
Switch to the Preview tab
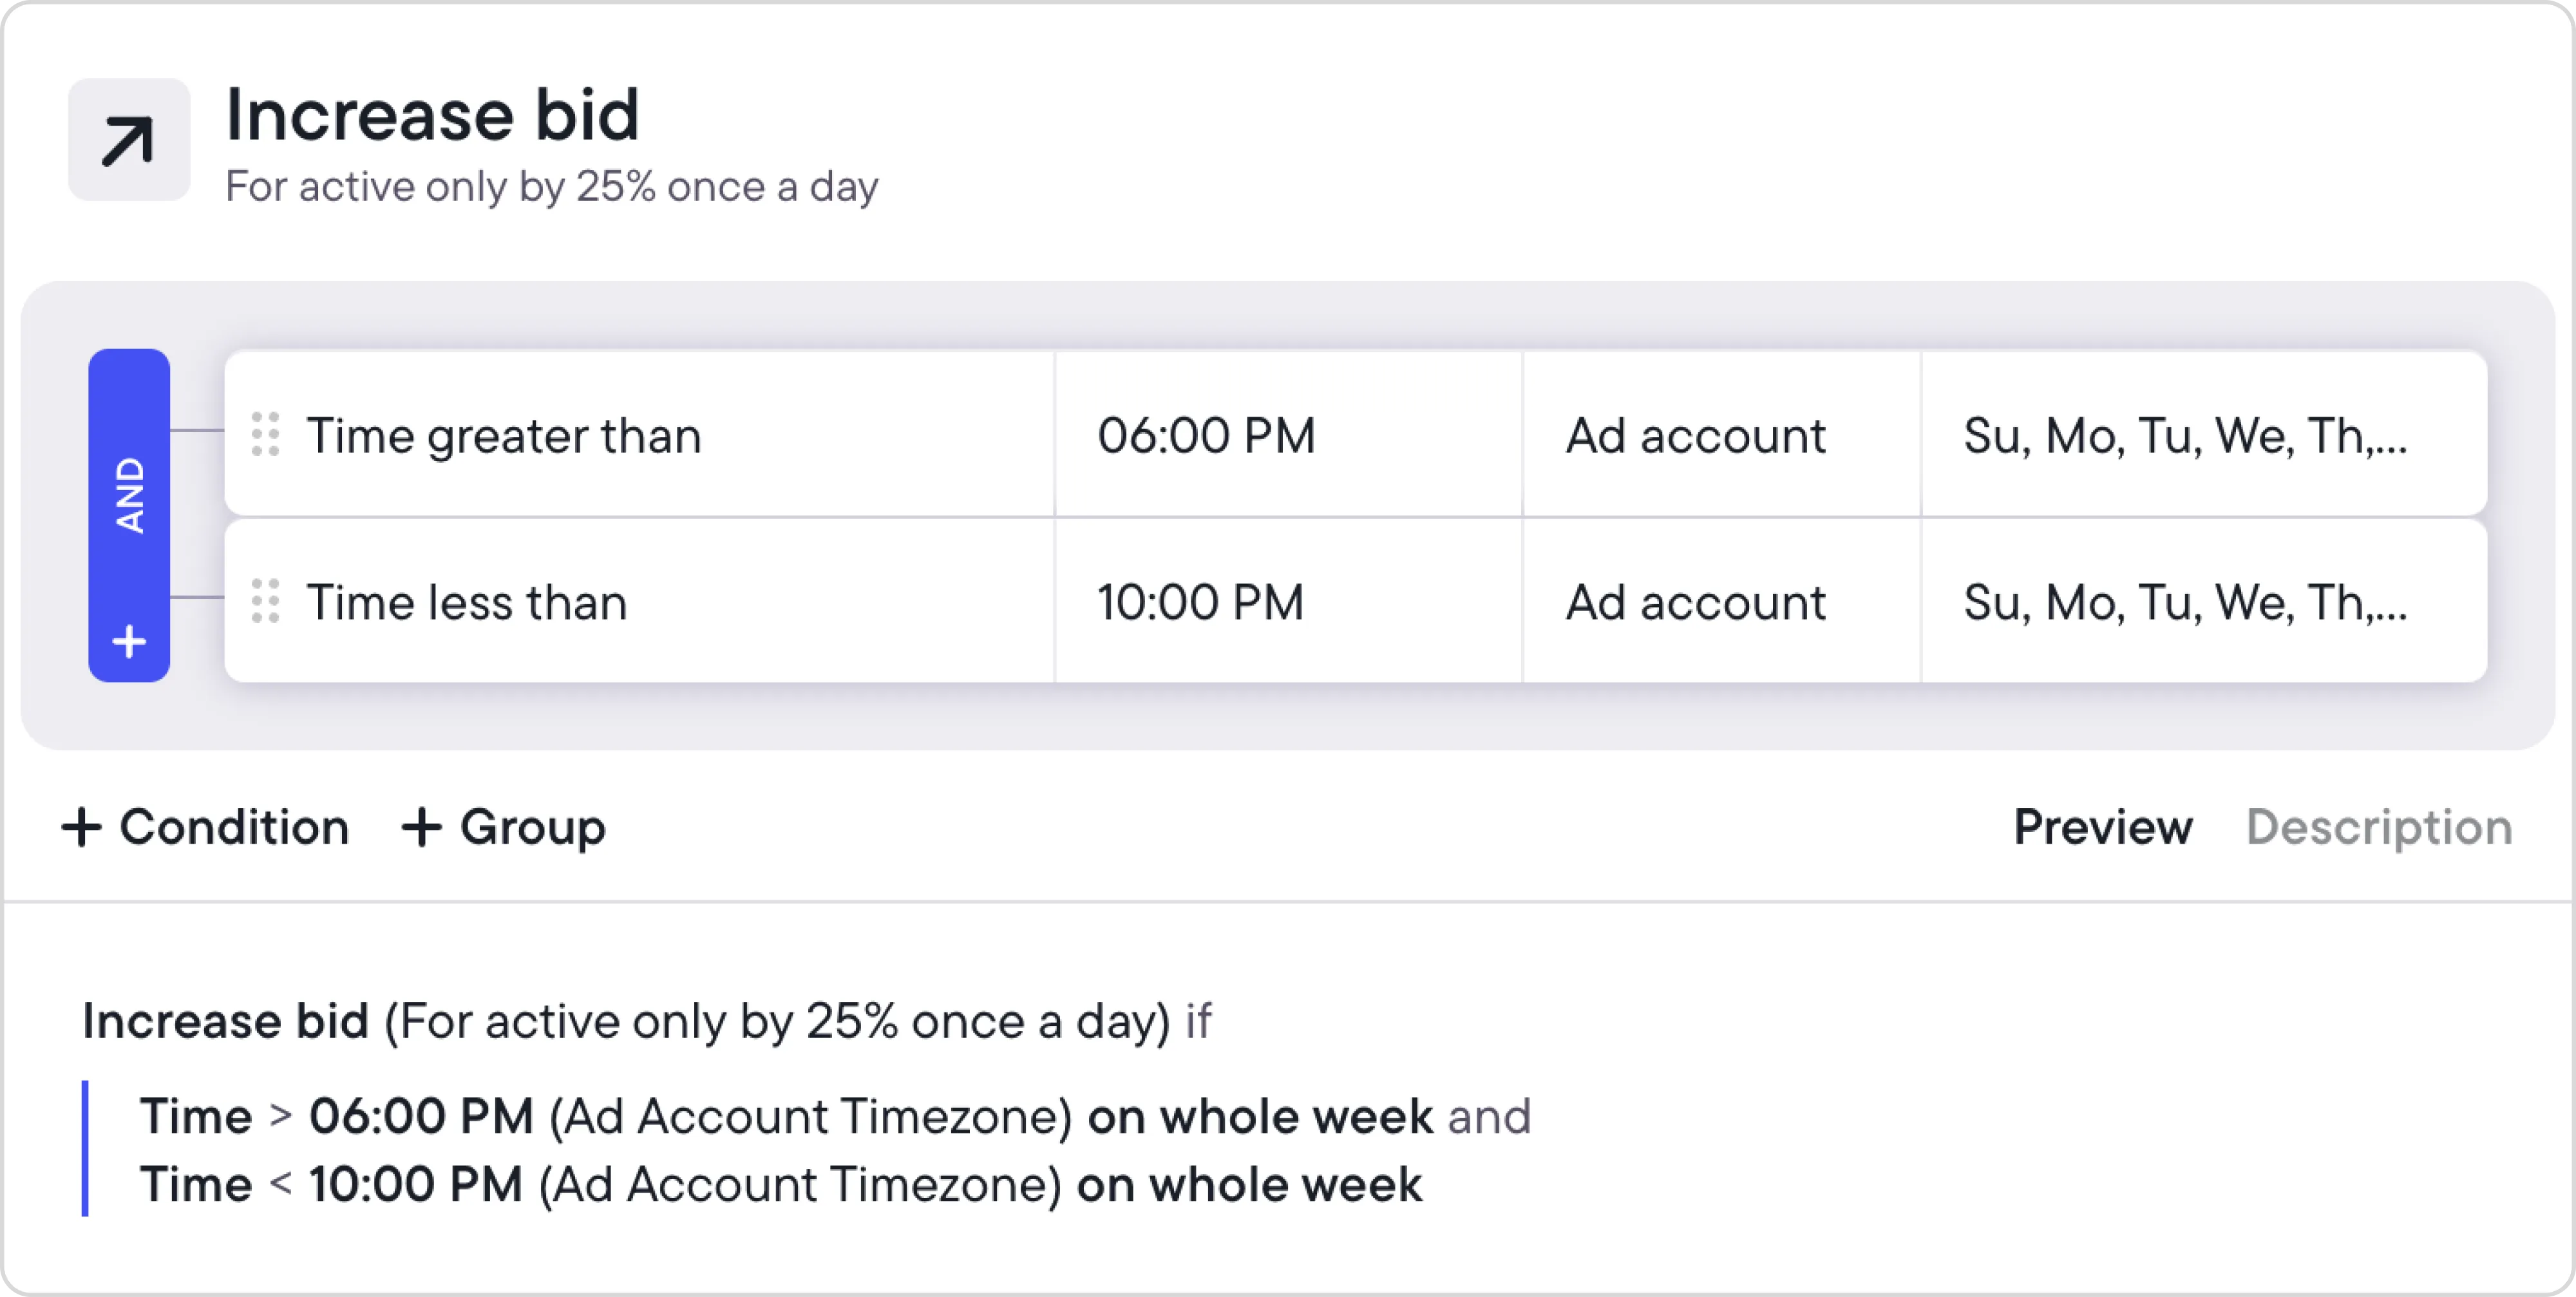click(x=2102, y=827)
